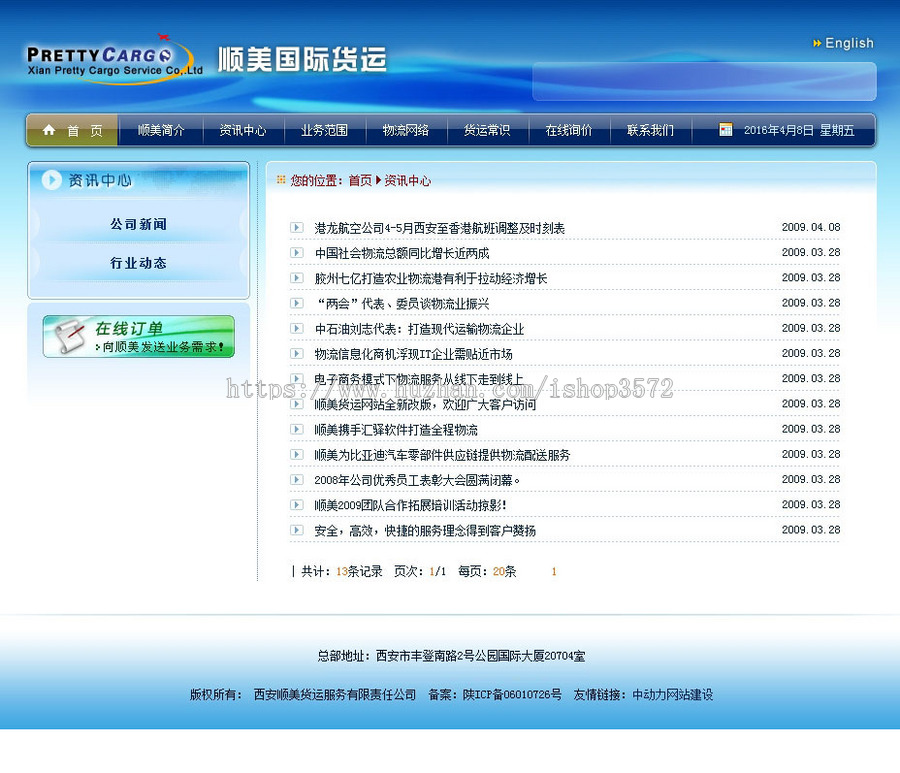The width and height of the screenshot is (900, 773).
Task: Click the home icon in the navigation bar
Action: [x=48, y=129]
